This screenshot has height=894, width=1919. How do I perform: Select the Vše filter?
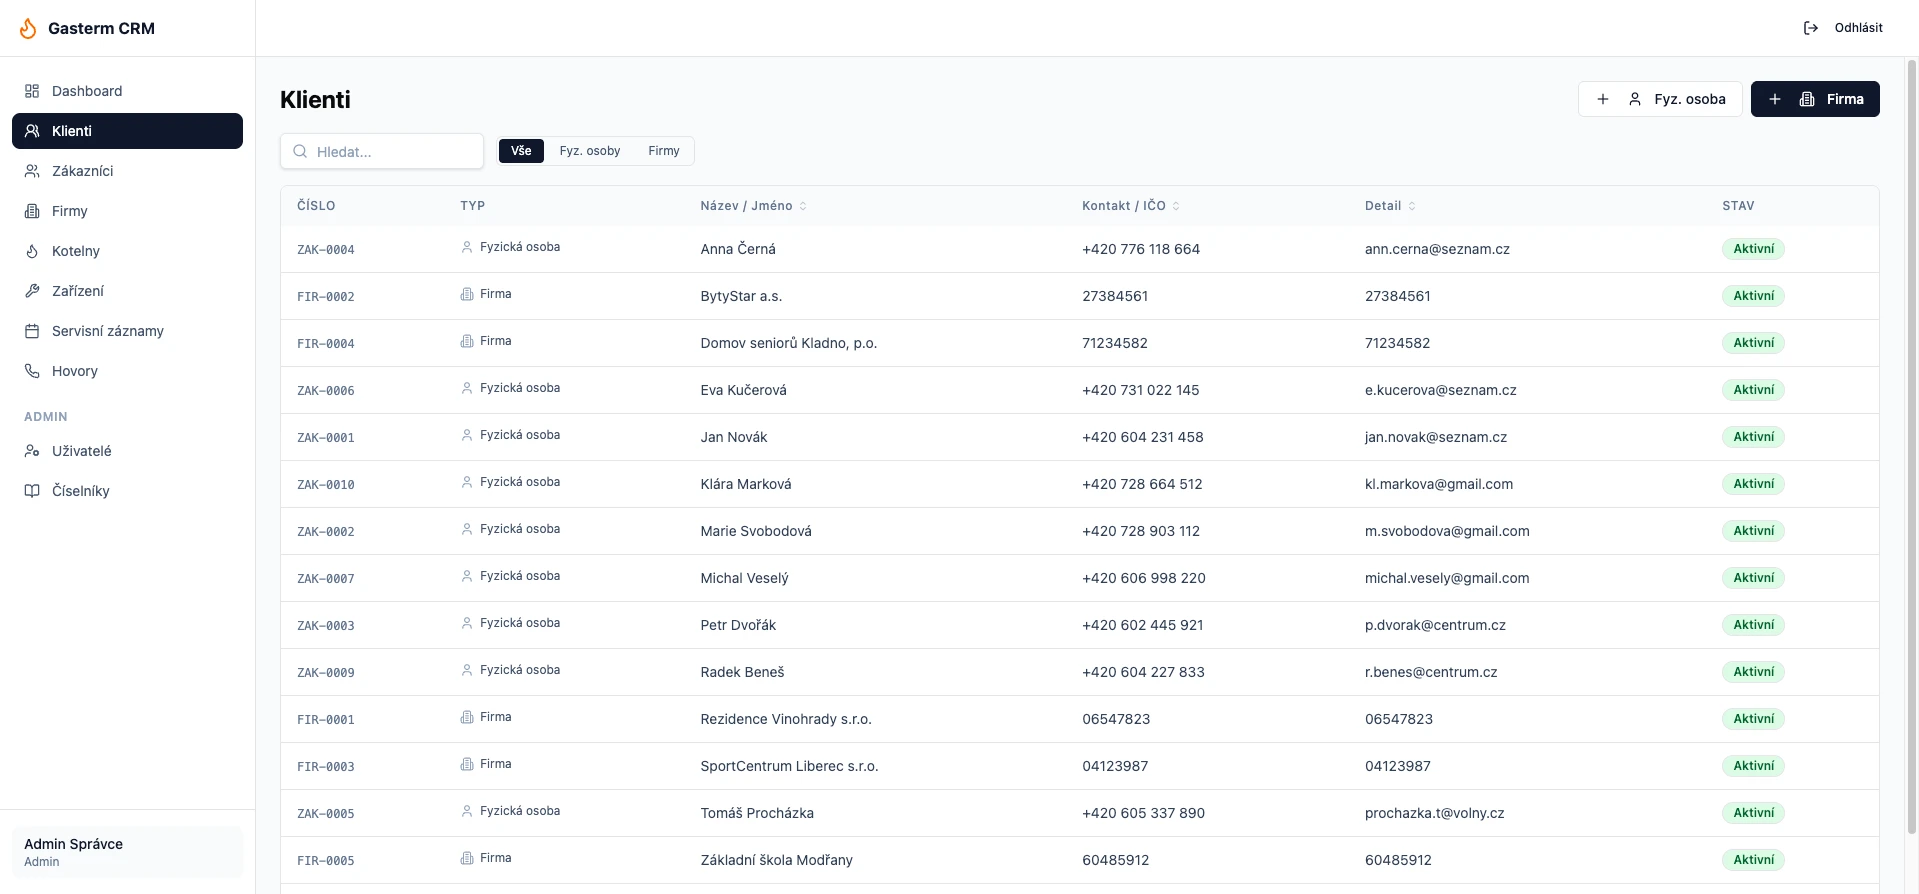[x=521, y=151]
